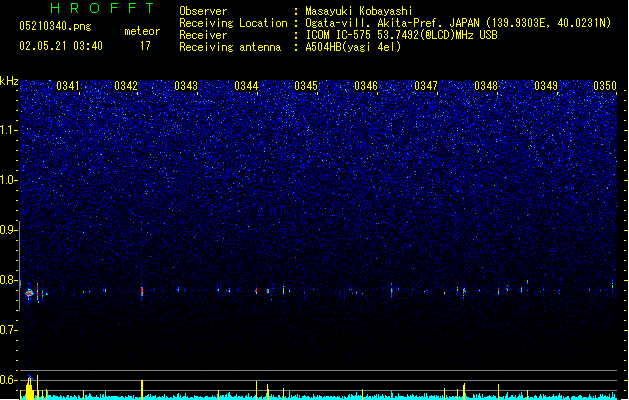Image resolution: width=629 pixels, height=400 pixels.
Task: Click the 0348 time marker
Action: [x=486, y=86]
